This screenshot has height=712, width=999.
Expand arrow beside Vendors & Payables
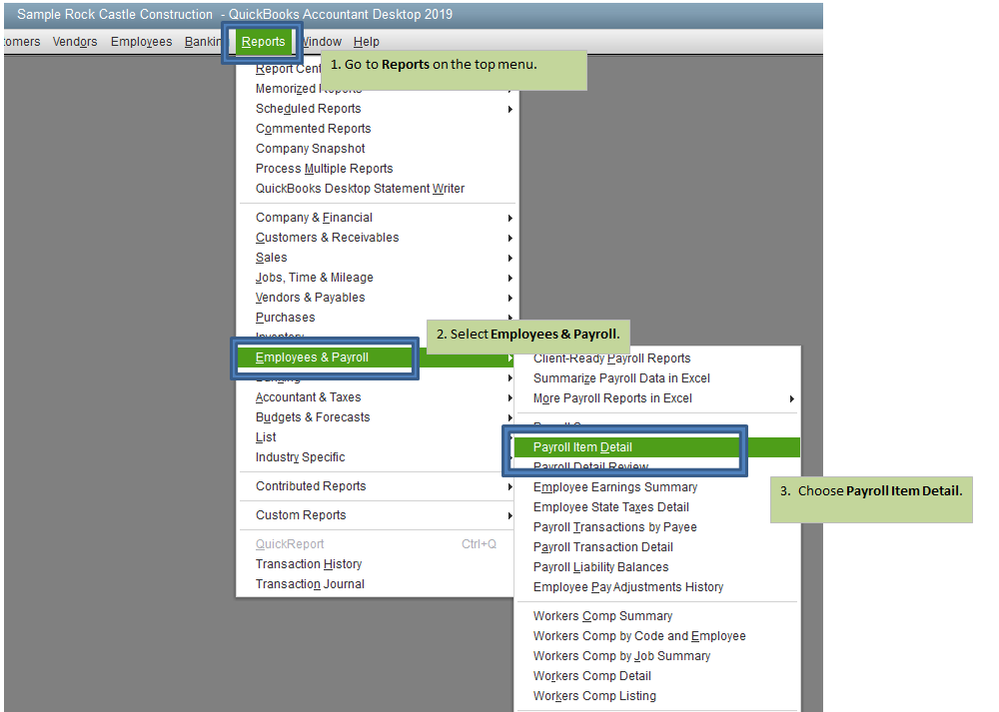[x=510, y=298]
